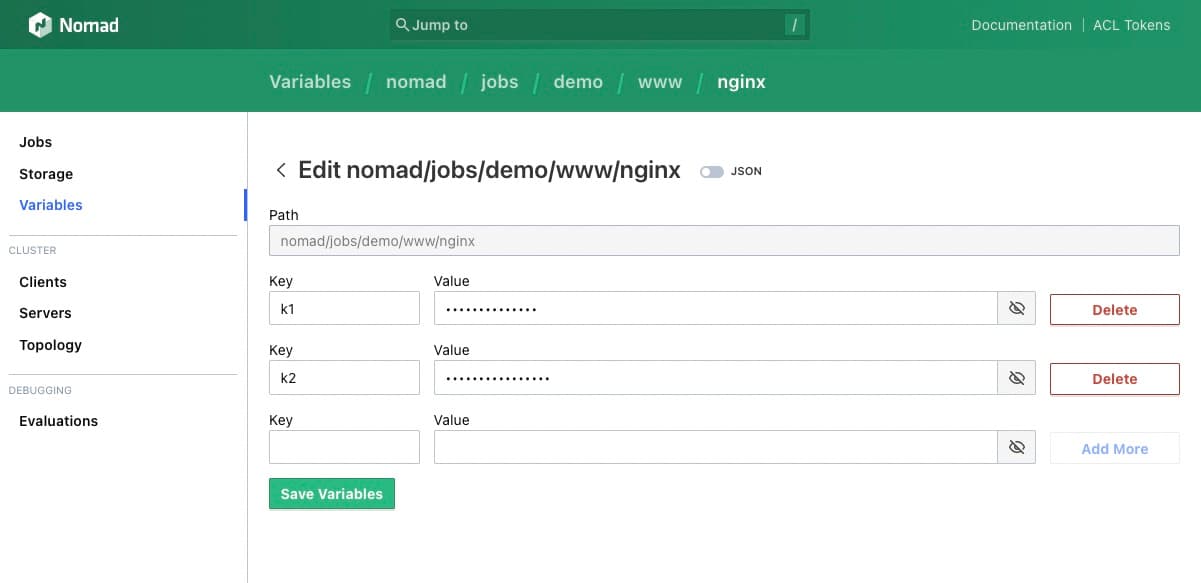Image resolution: width=1201 pixels, height=583 pixels.
Task: Click the demo breadcrumb segment
Action: (578, 82)
